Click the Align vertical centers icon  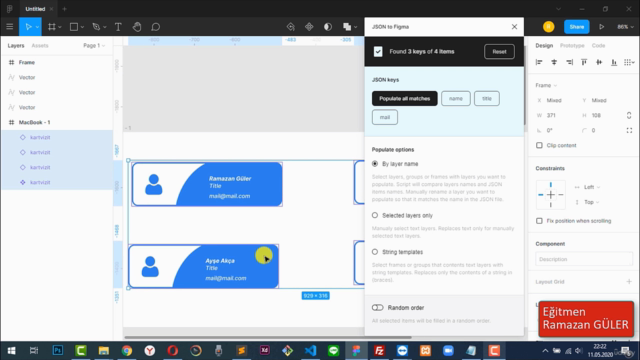coord(599,62)
